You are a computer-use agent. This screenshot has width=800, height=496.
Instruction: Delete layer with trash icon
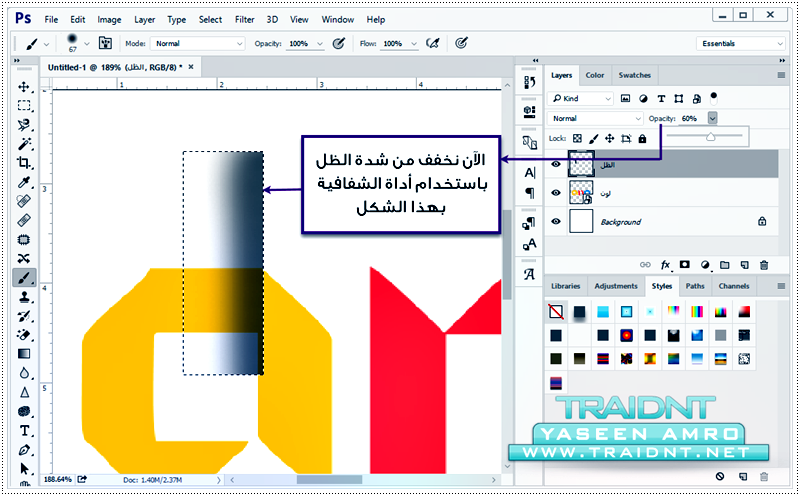(x=764, y=265)
